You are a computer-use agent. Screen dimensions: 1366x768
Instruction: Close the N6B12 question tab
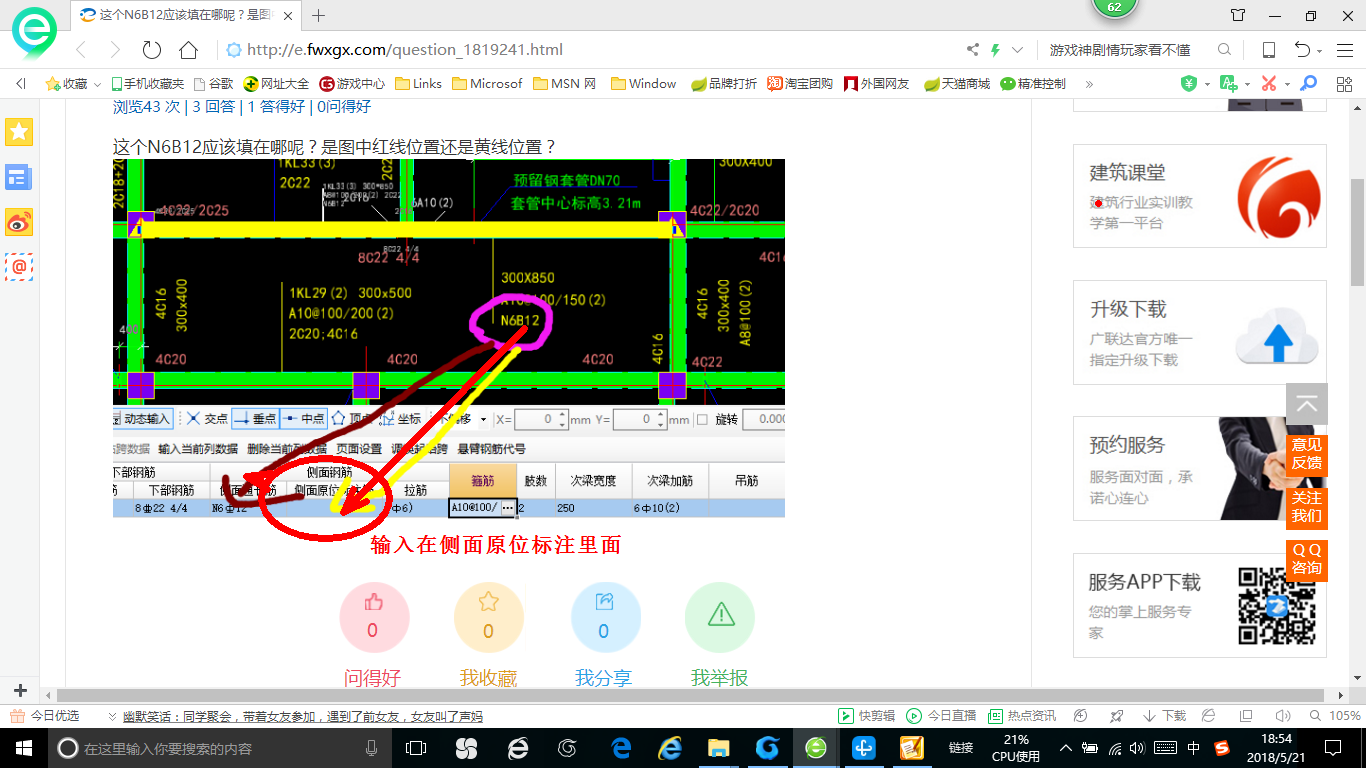(x=290, y=15)
